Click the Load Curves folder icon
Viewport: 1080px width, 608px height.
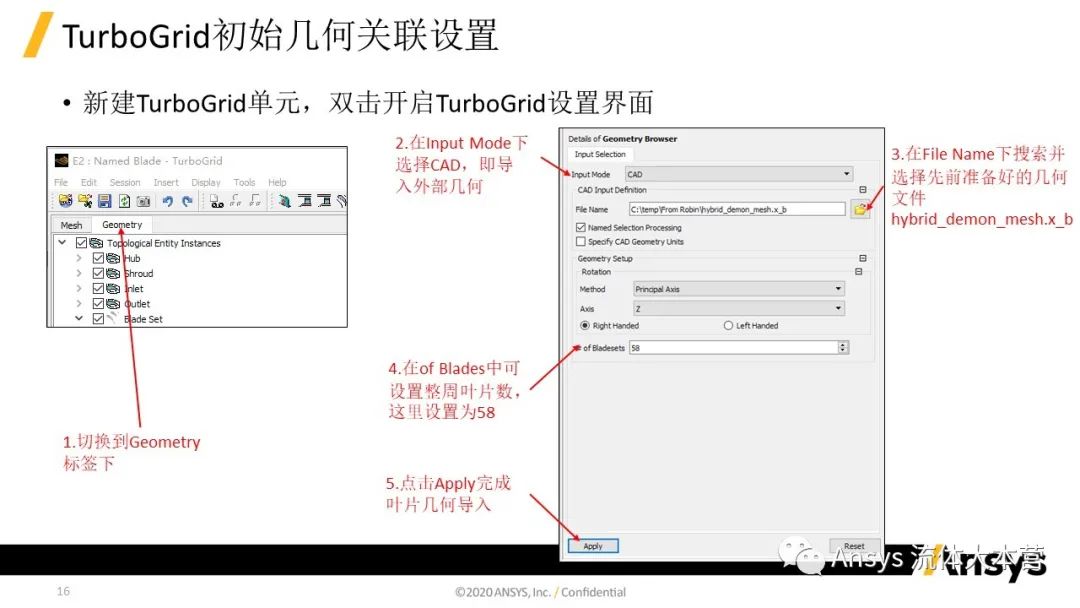(x=85, y=200)
